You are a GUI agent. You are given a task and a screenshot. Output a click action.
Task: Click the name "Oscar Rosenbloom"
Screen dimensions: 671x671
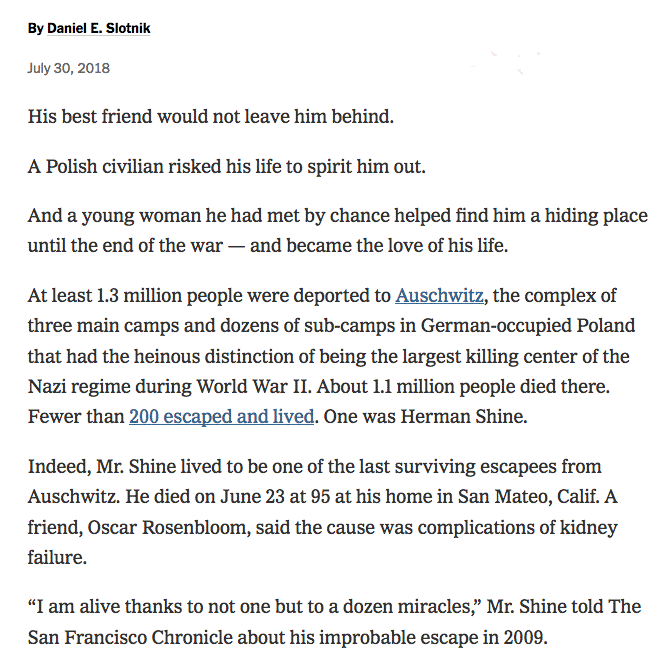click(x=162, y=527)
